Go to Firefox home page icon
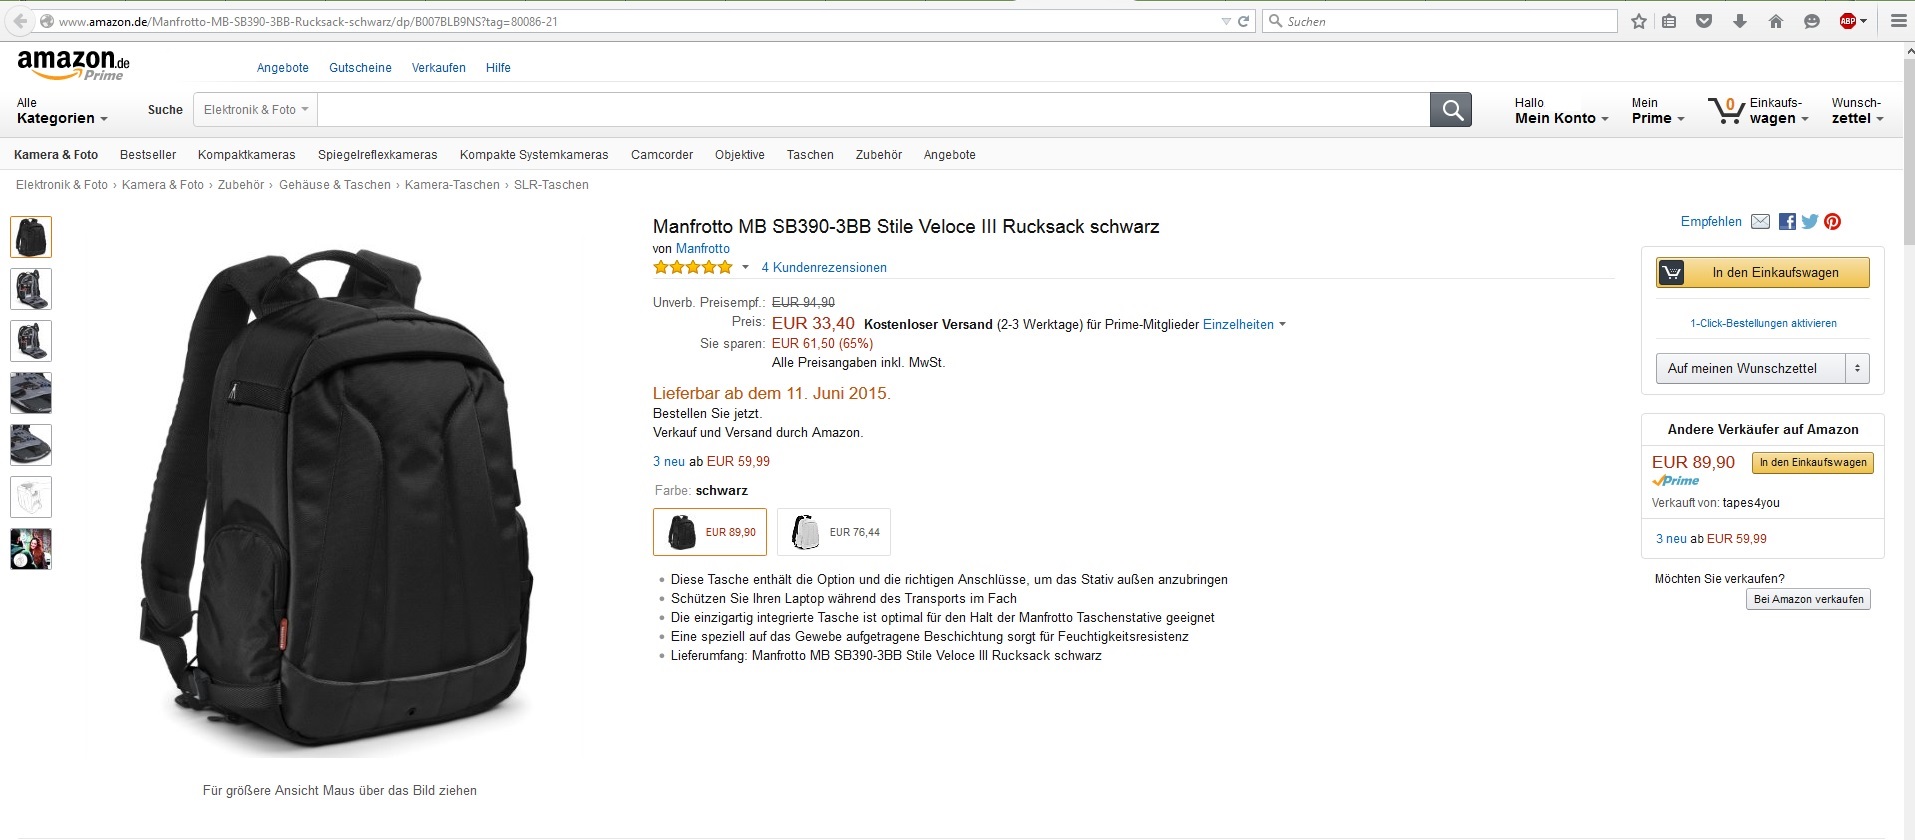 coord(1776,21)
